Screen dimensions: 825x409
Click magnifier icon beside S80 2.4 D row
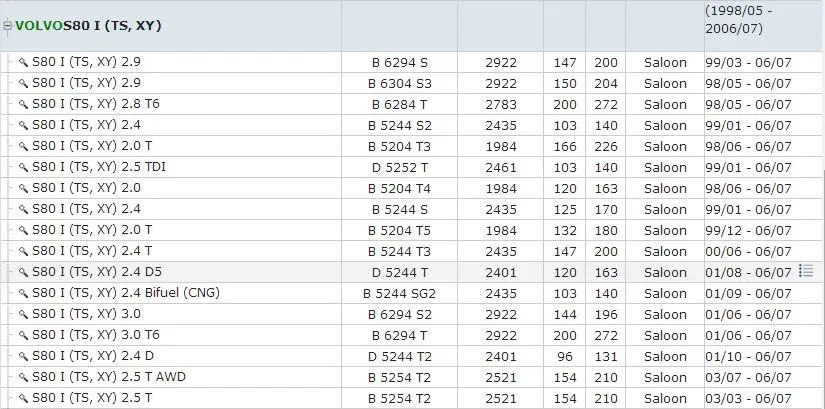[x=23, y=357]
